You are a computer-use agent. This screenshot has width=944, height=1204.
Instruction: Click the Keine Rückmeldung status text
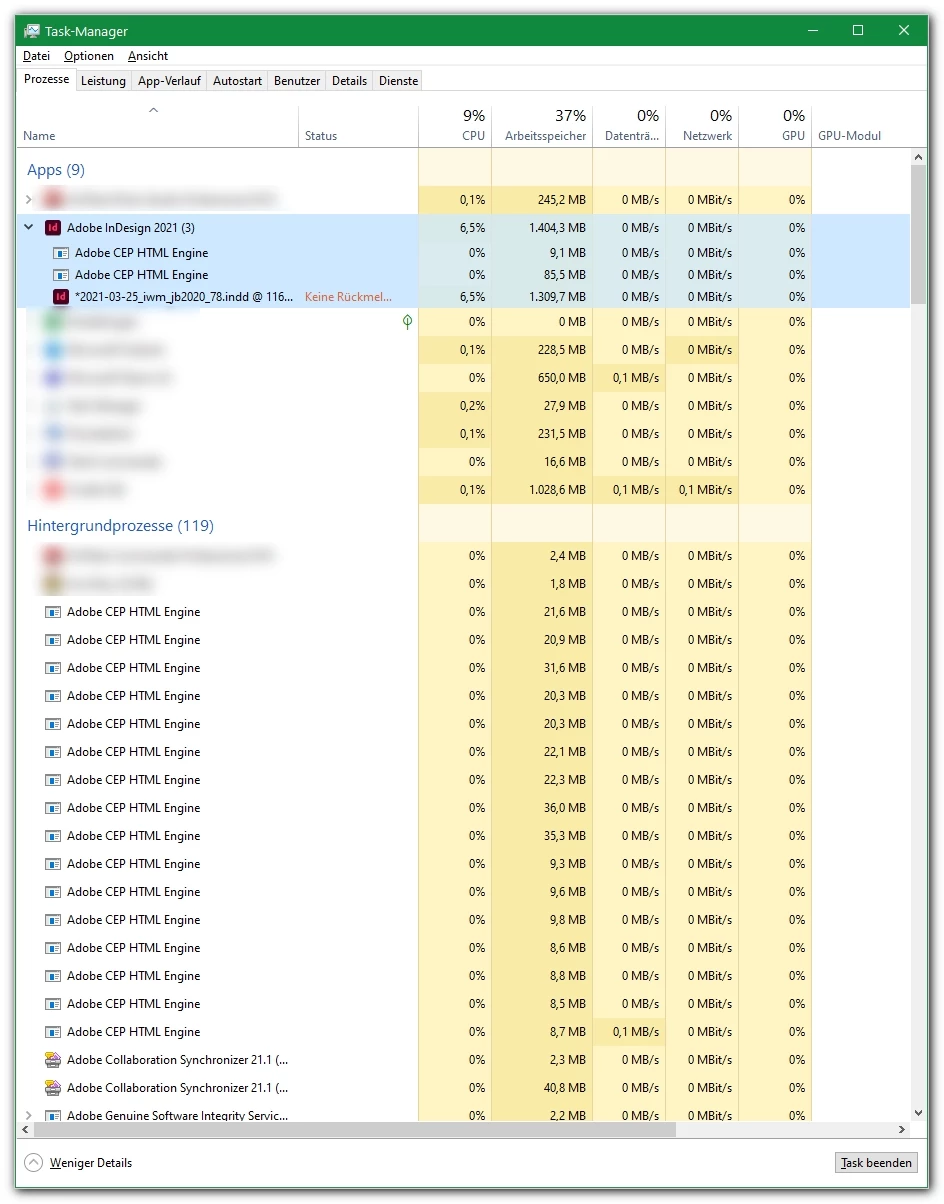(349, 297)
